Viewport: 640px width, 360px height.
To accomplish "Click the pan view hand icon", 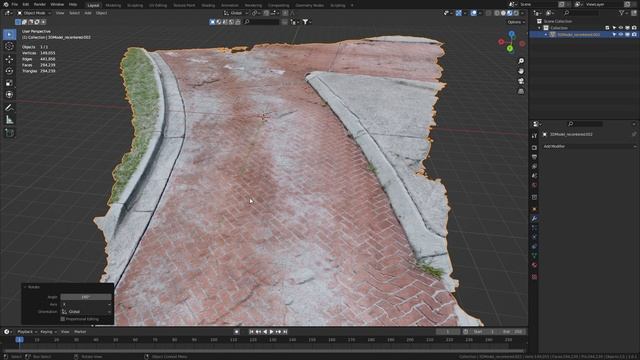I will point(521,71).
